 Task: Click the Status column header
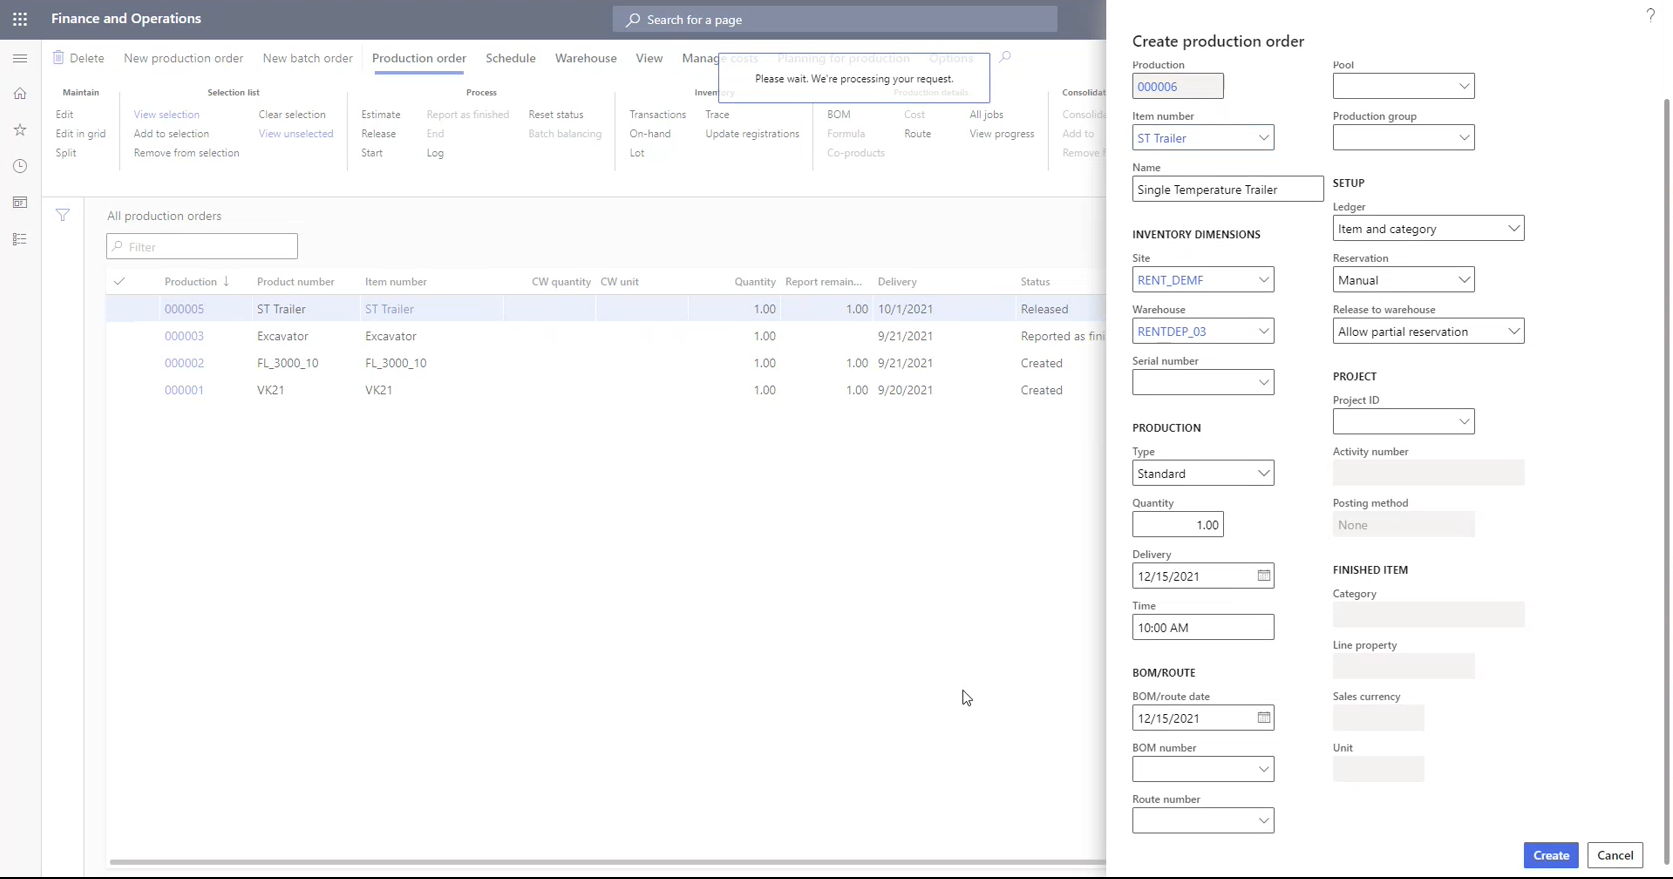click(x=1035, y=282)
